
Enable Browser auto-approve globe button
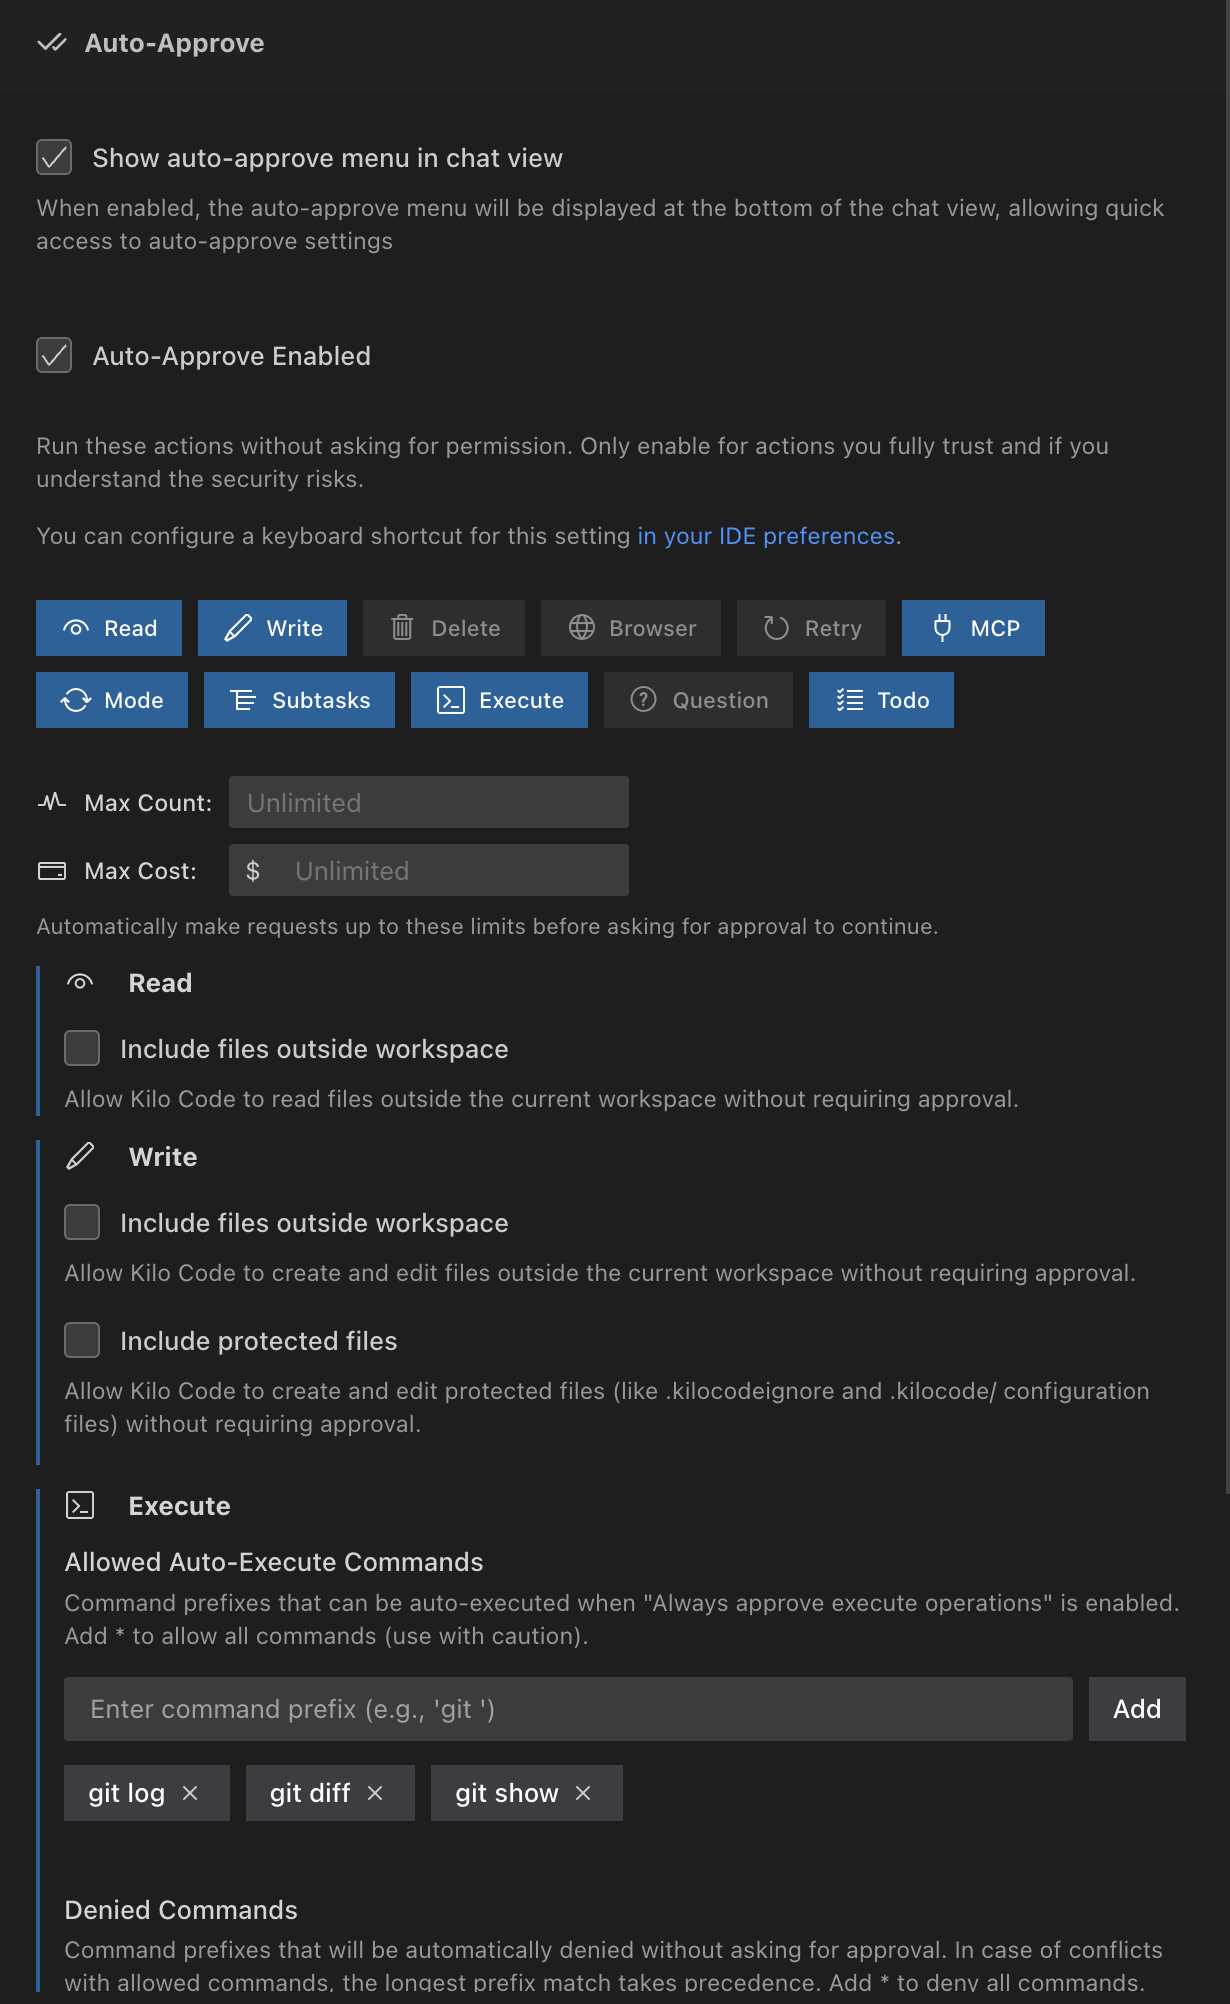[630, 628]
